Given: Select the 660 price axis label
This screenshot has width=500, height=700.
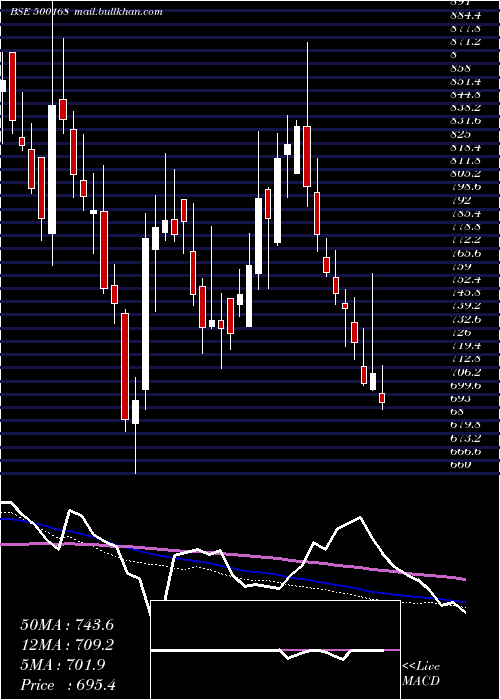Looking at the screenshot, I should (x=460, y=464).
